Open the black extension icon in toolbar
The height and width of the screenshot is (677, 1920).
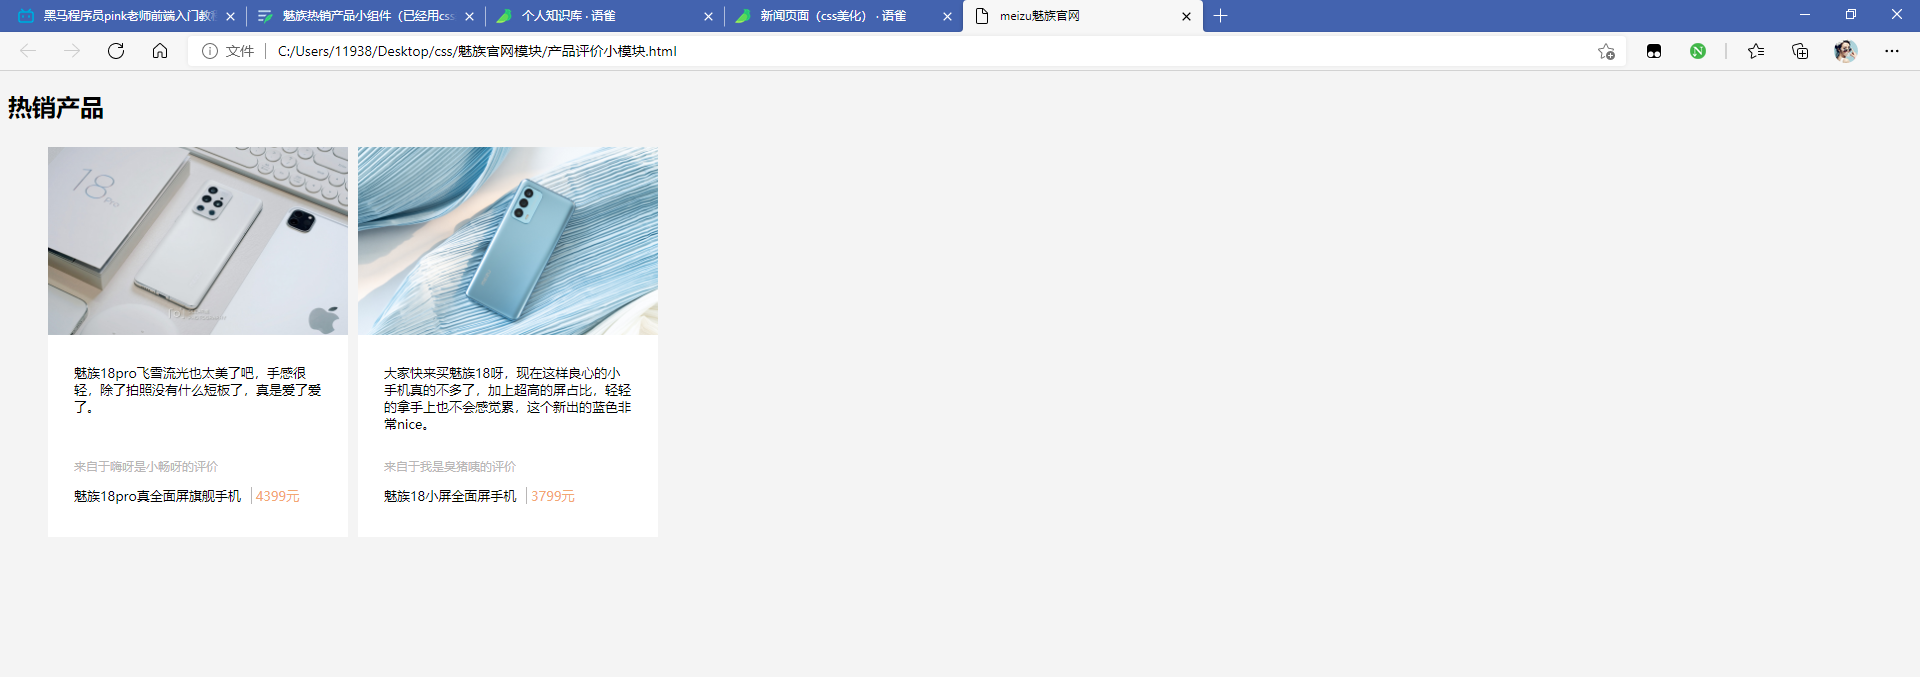coord(1654,51)
